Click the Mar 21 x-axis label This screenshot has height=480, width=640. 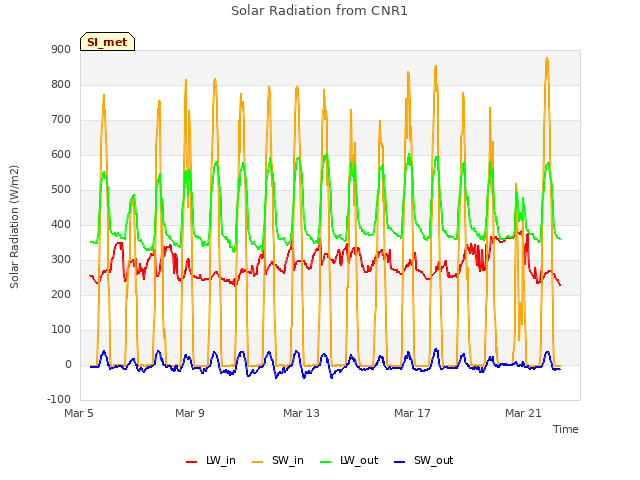coord(523,413)
